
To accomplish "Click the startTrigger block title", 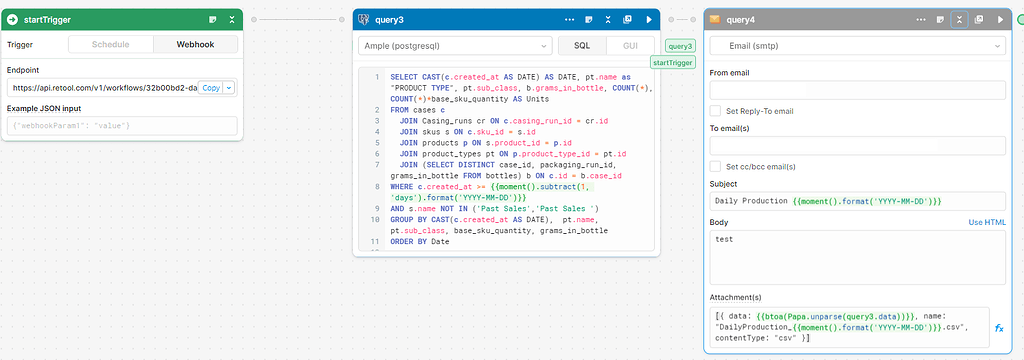I will pyautogui.click(x=47, y=20).
